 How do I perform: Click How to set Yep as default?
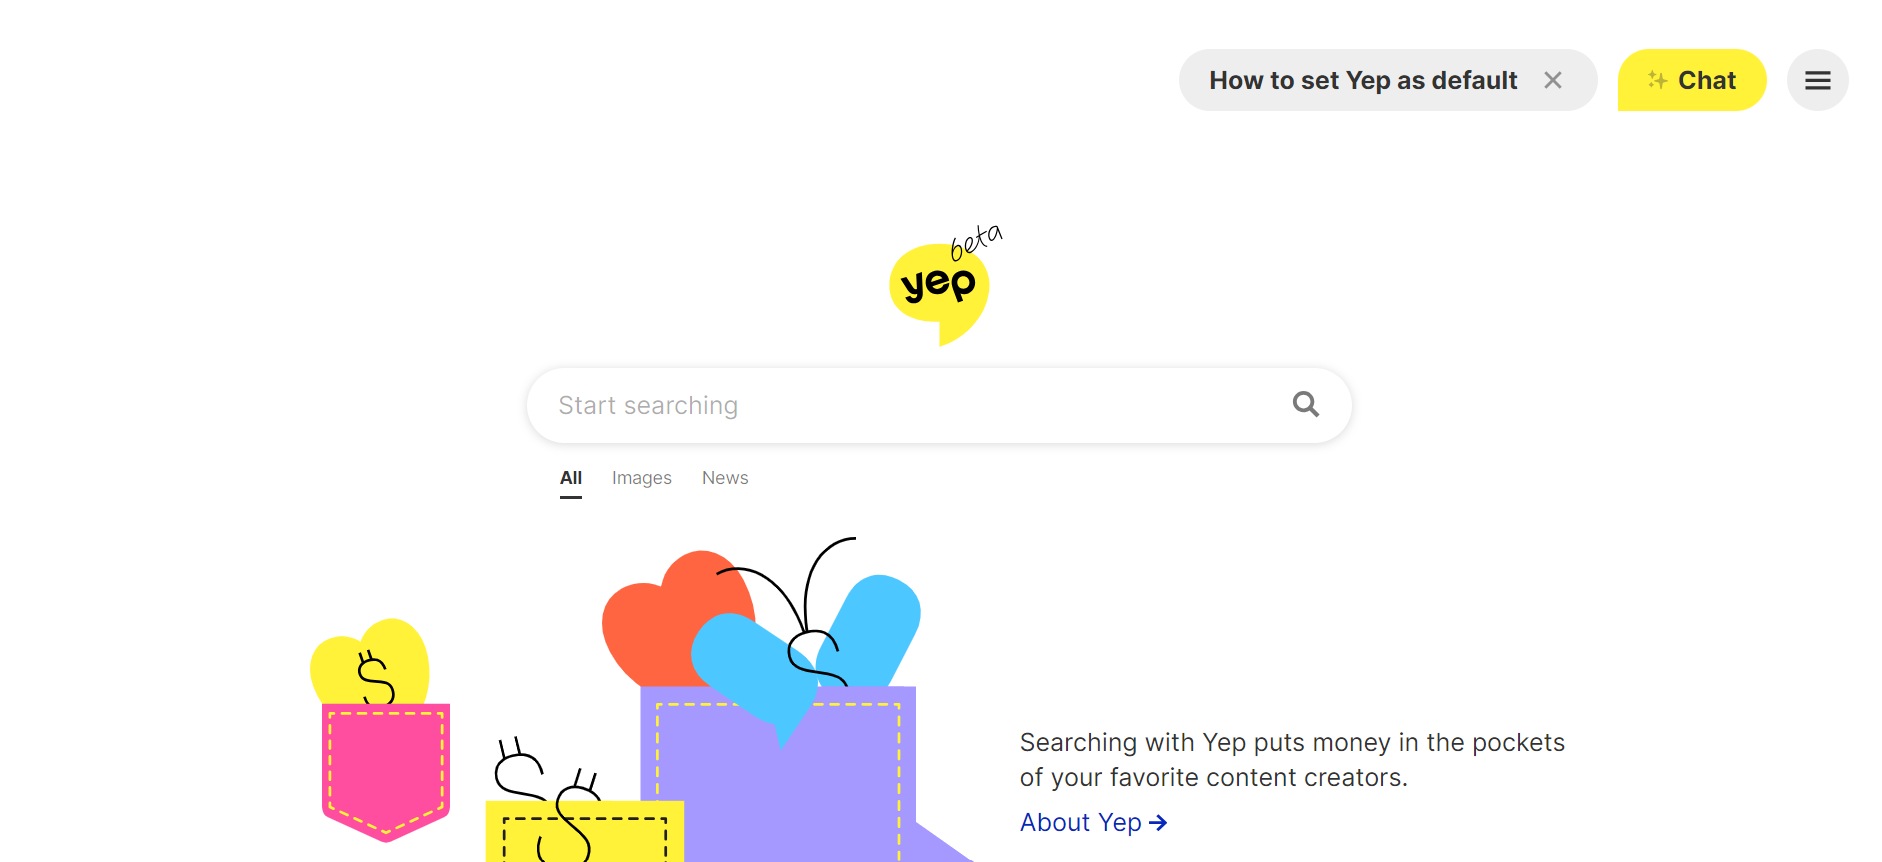click(1363, 80)
